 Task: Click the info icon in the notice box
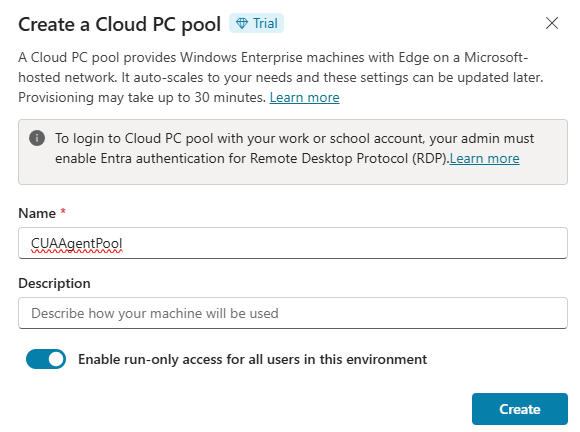tap(37, 138)
